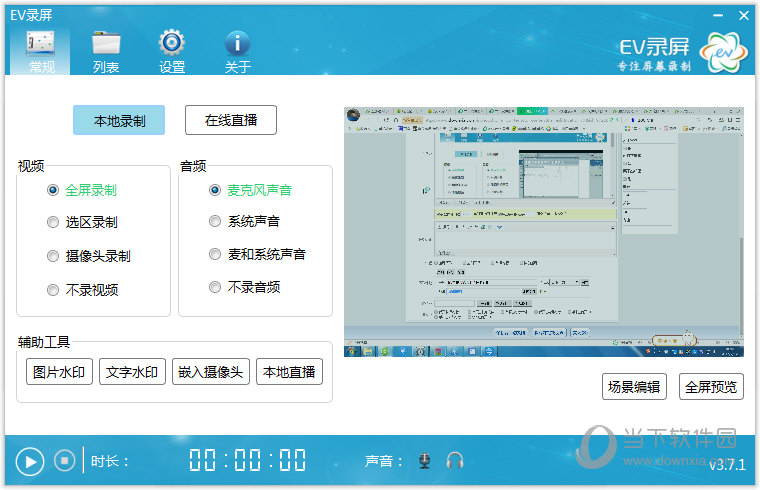Viewport: 760px width, 490px height.
Task: Select 摄像头录制 video option
Action: (x=89, y=256)
